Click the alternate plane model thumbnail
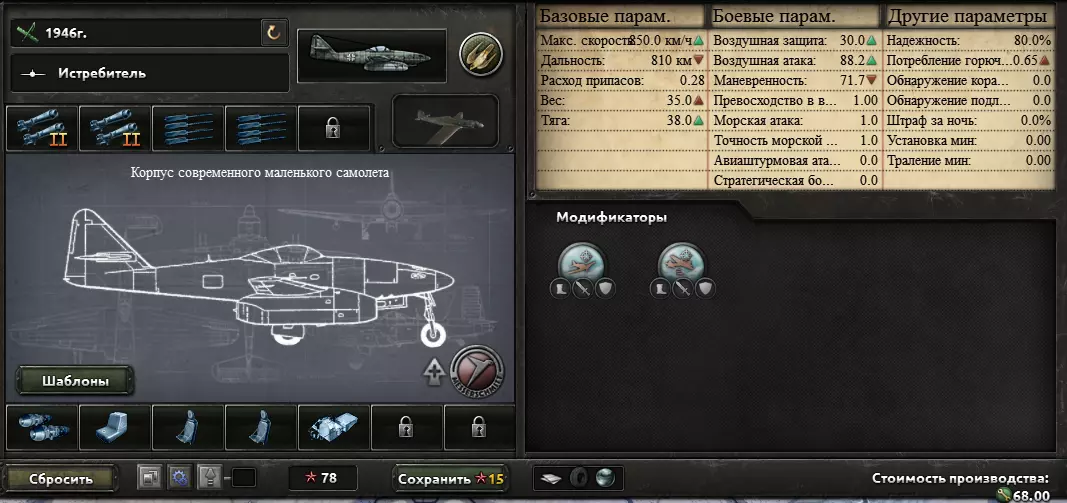 [x=446, y=121]
